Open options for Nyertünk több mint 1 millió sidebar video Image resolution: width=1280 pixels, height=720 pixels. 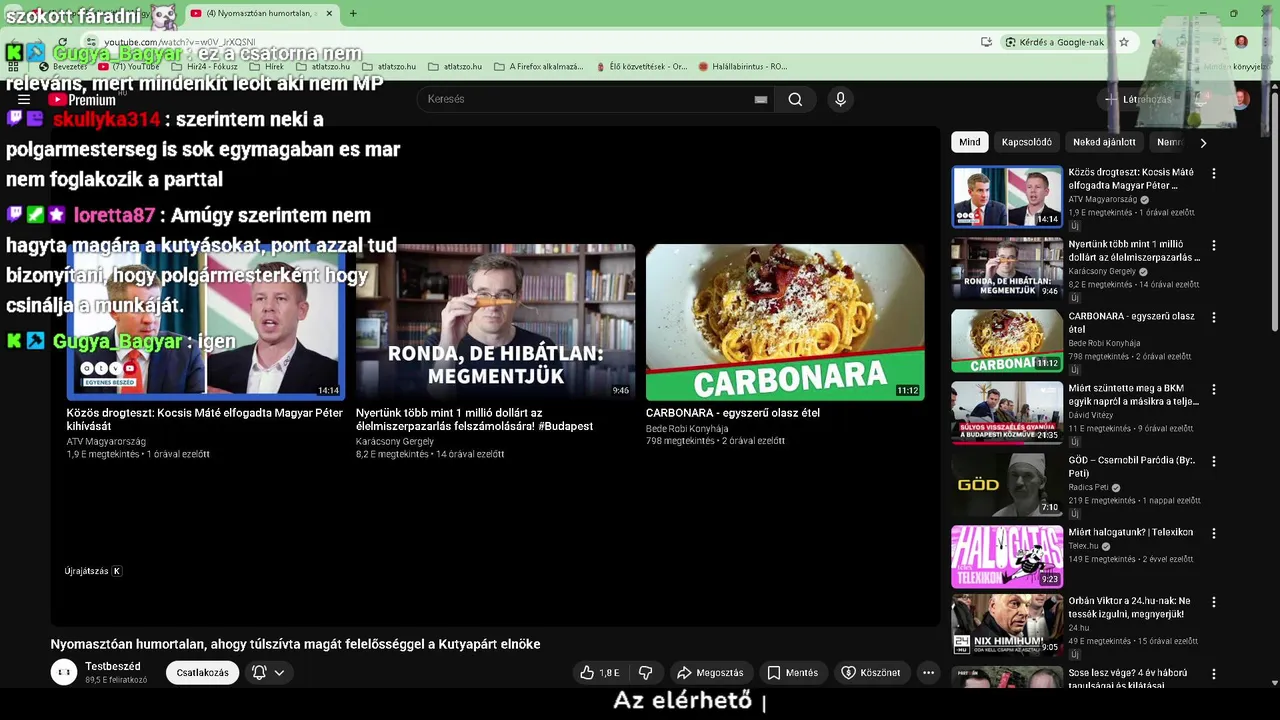tap(1214, 245)
